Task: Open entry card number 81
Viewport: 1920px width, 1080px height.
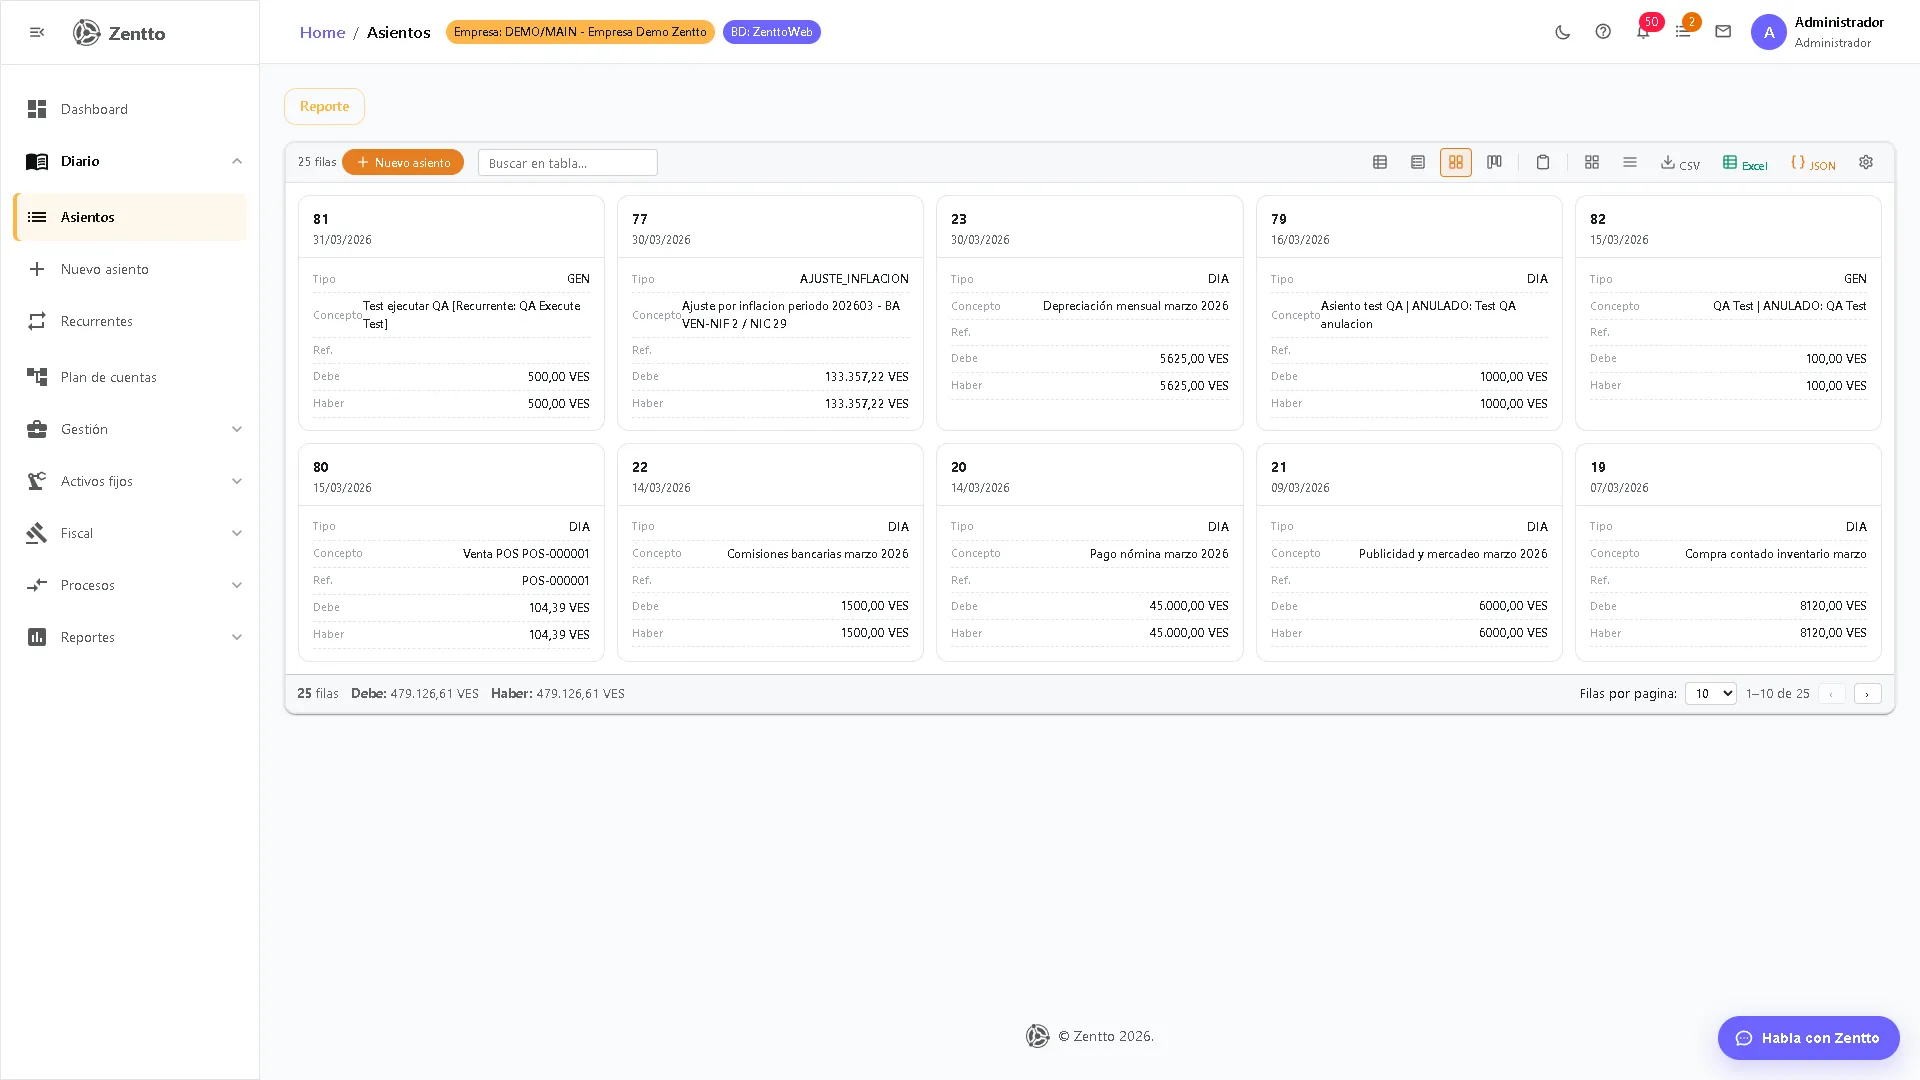Action: [x=451, y=313]
